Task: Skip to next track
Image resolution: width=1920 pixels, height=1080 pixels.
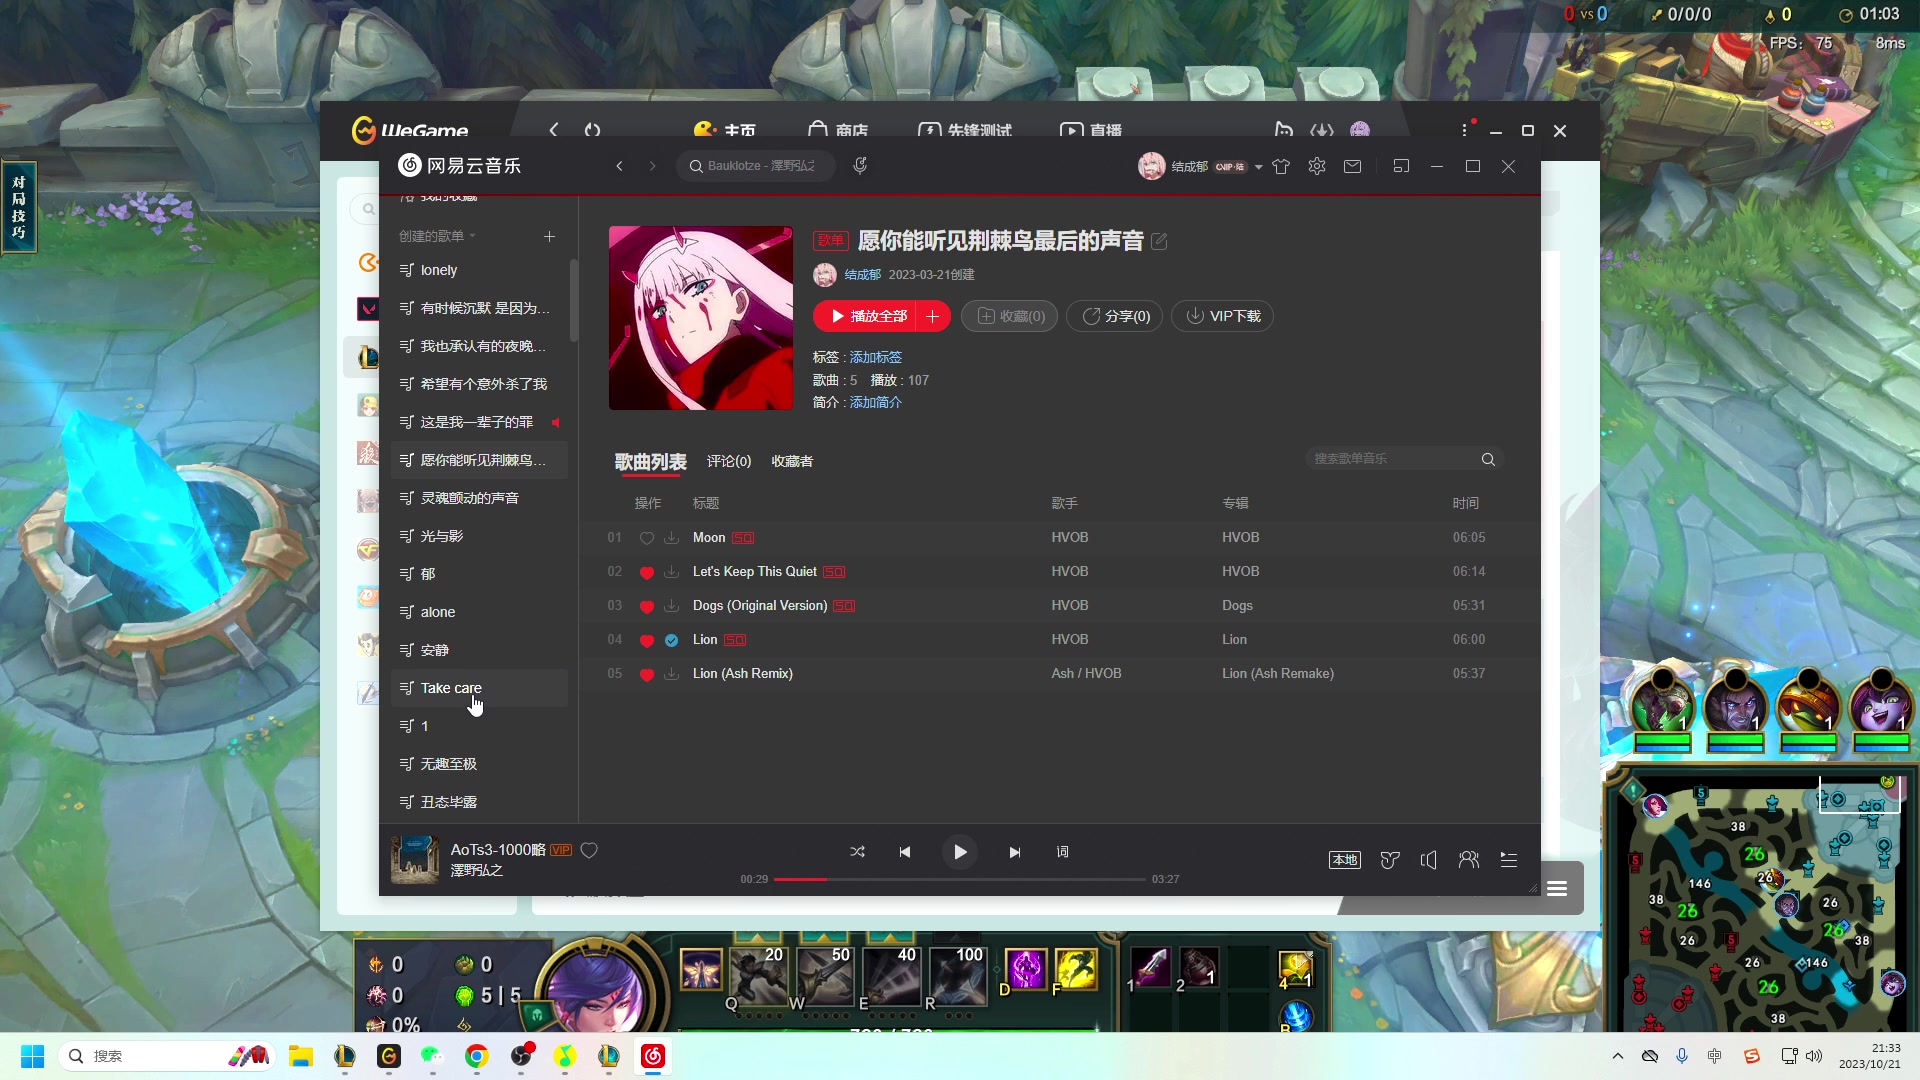Action: 1015,852
